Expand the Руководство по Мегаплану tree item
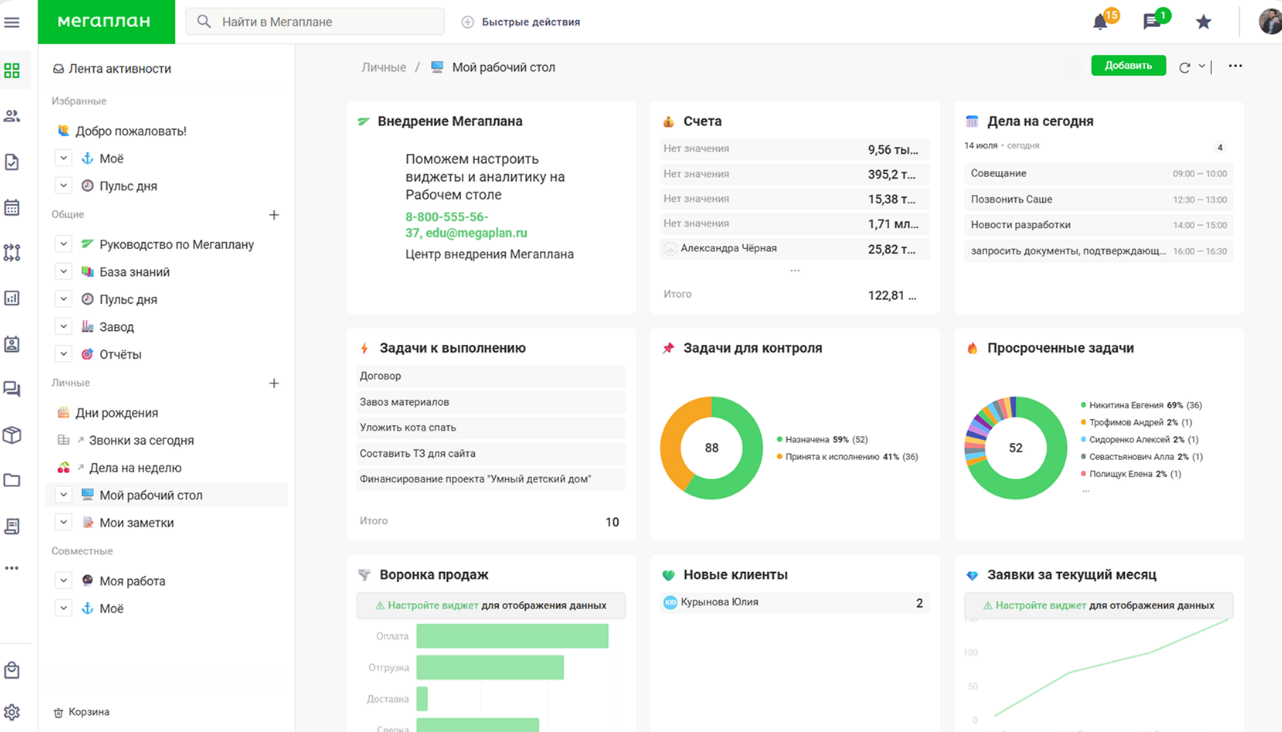The width and height of the screenshot is (1282, 732). (63, 244)
